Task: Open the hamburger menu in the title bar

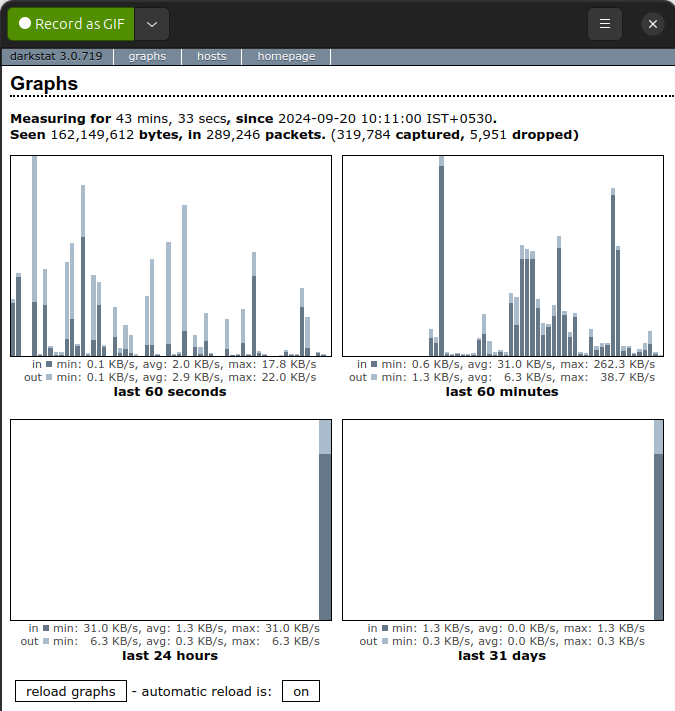Action: (604, 23)
